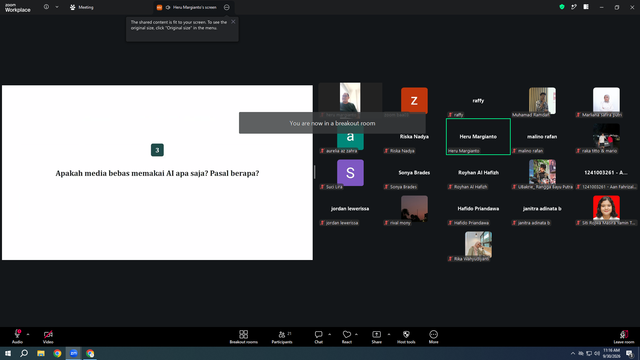Click the green encryption shield icon
Screen dimensions: 640x360
(x=562, y=7)
